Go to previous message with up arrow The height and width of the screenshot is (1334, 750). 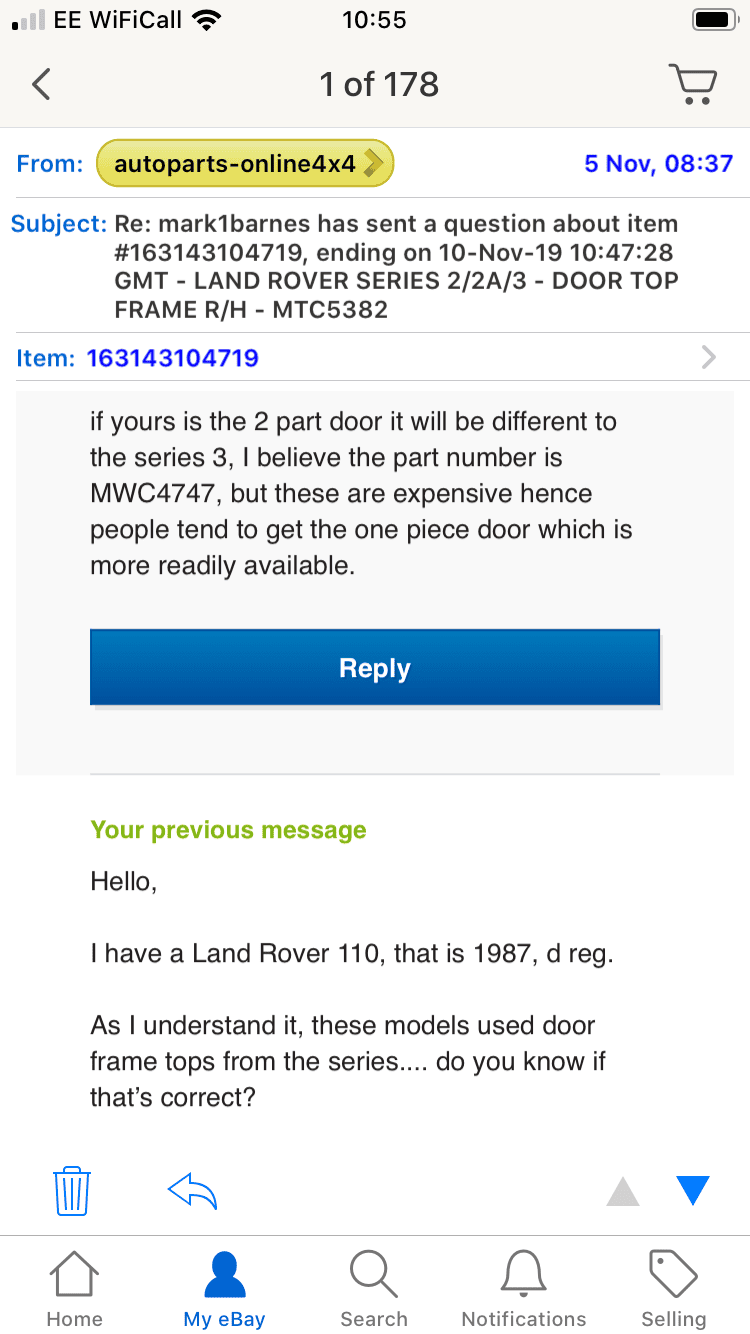click(623, 1191)
